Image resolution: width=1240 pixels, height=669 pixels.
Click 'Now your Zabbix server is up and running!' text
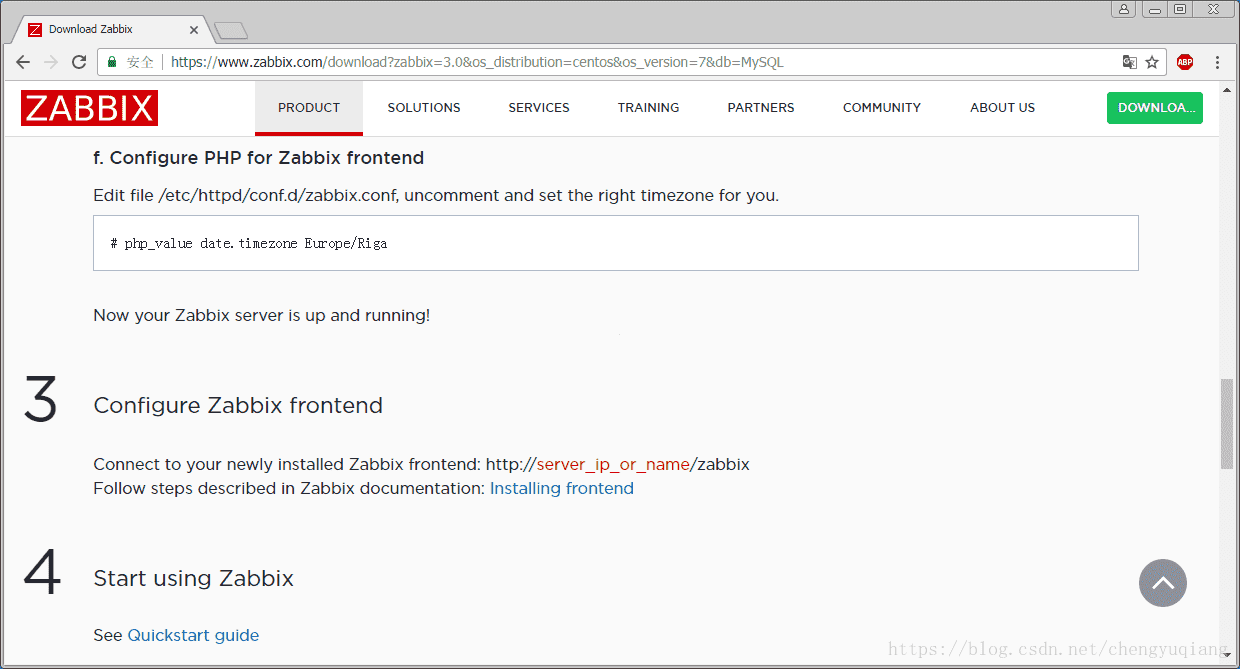262,315
